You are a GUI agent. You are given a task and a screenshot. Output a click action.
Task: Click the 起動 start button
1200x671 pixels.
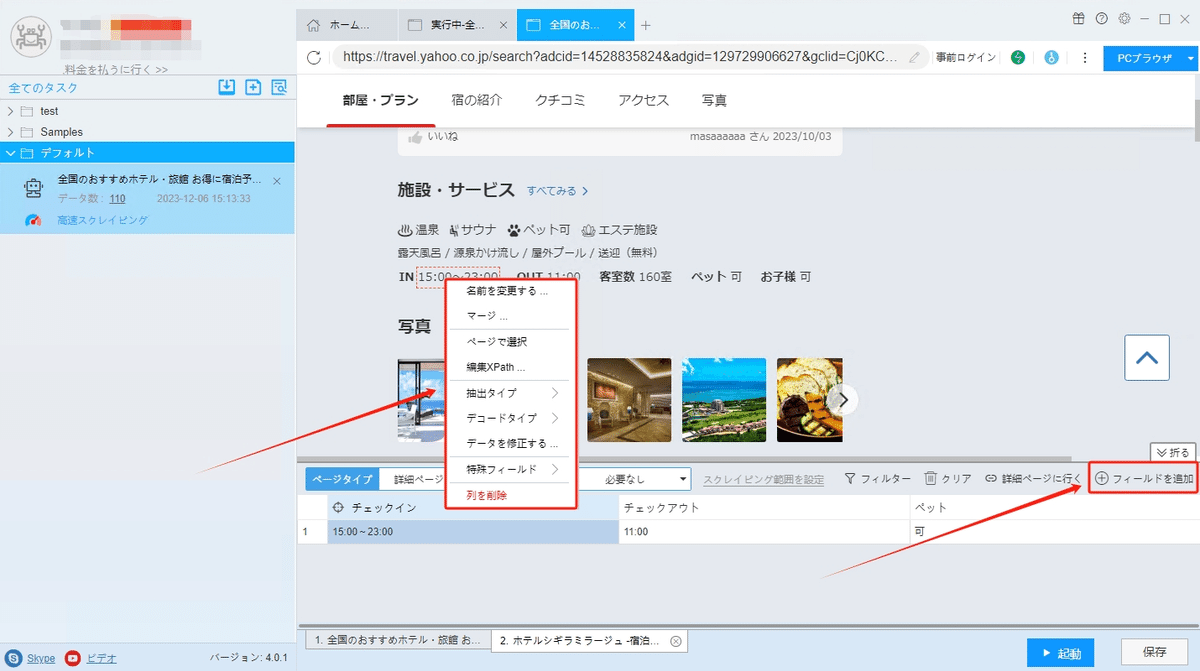click(x=1060, y=653)
